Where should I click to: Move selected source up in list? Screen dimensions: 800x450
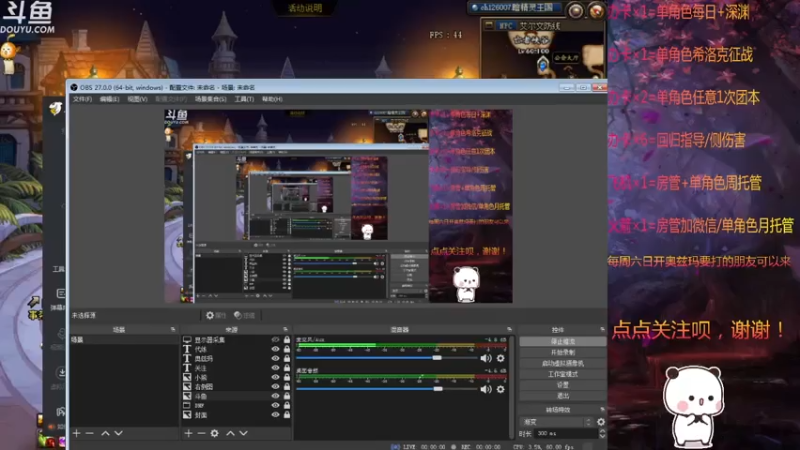click(x=231, y=433)
